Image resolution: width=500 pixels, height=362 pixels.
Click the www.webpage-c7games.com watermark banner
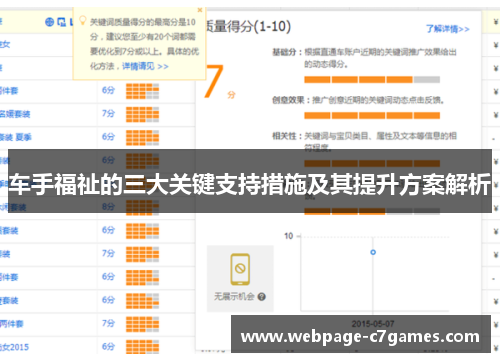[x=361, y=334]
